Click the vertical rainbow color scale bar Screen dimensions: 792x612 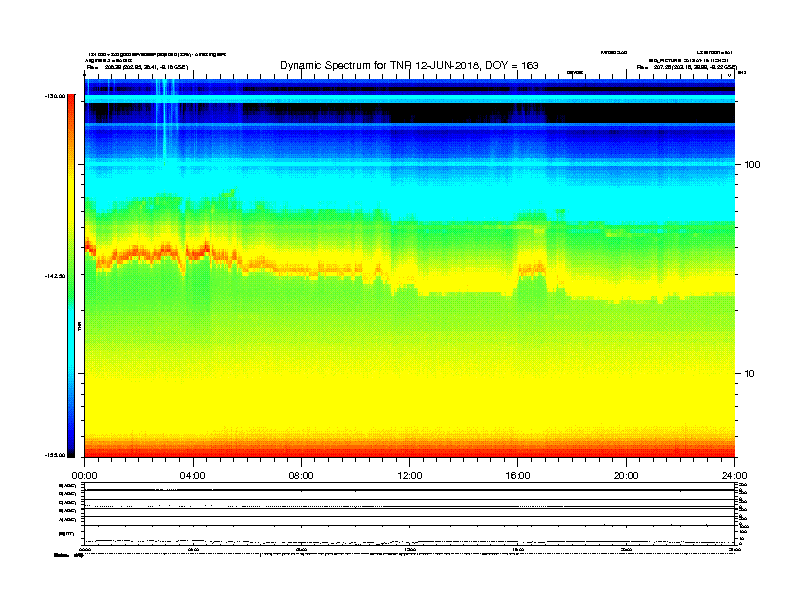pos(71,276)
